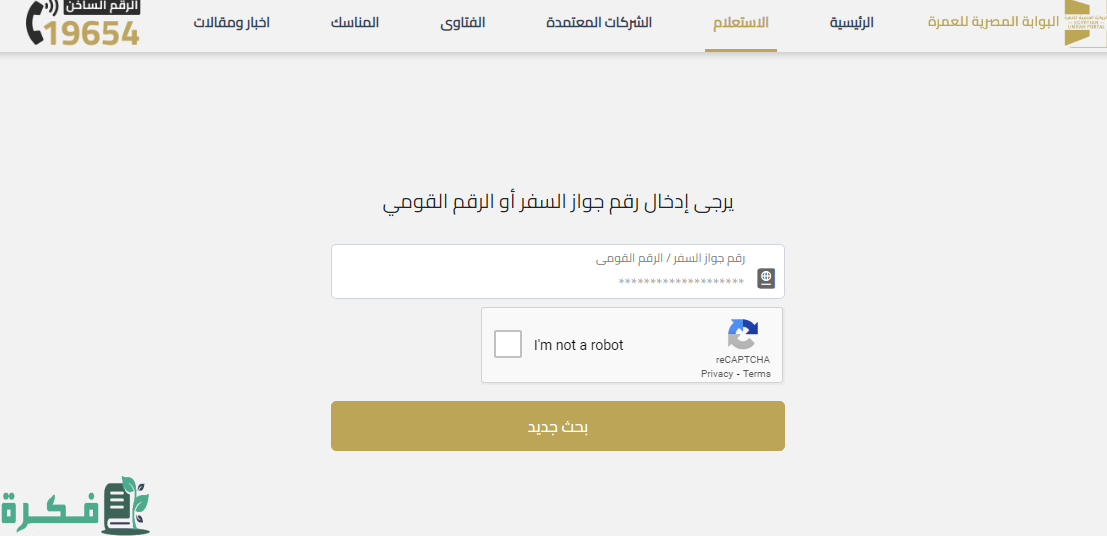
Task: Open the الاستعلام inquiry menu tab
Action: [x=741, y=23]
